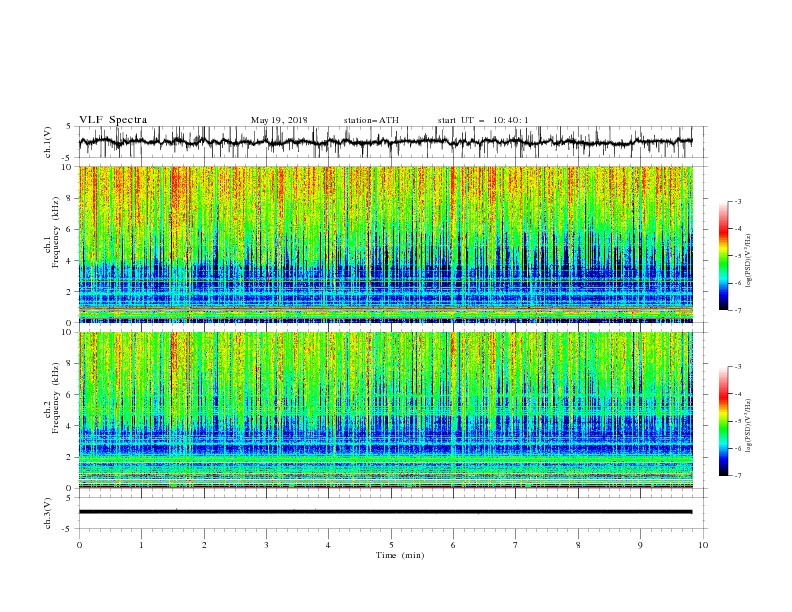Viewport: 792px width, 612px height.
Task: Click the lower "log(PSD)(V²/Hz)" color bar label
Action: pyautogui.click(x=749, y=425)
